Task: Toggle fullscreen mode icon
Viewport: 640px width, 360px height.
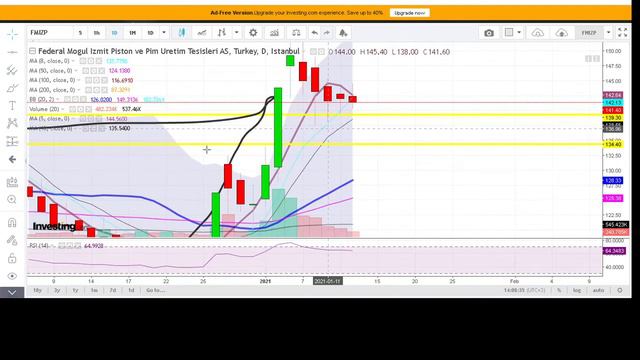Action: (x=622, y=33)
